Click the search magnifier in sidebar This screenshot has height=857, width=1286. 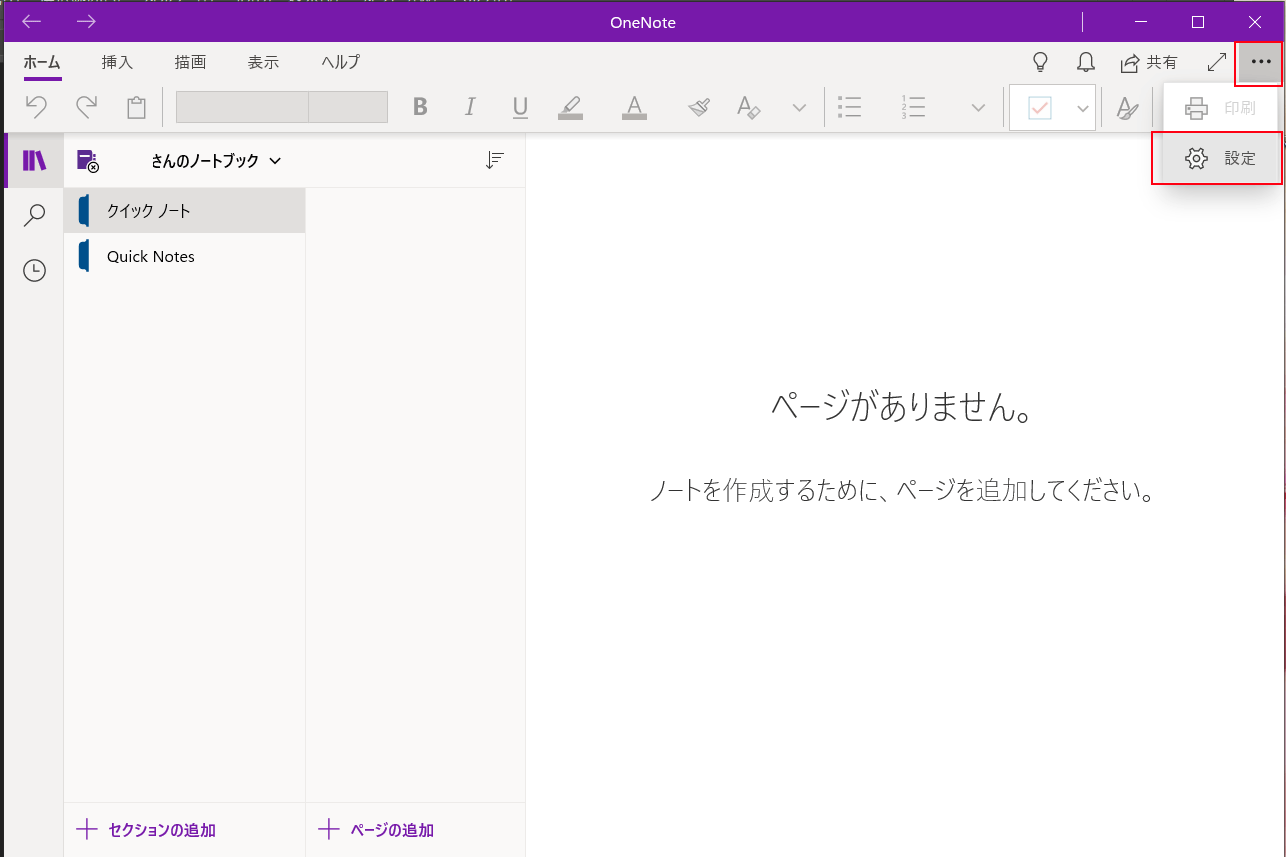34,215
